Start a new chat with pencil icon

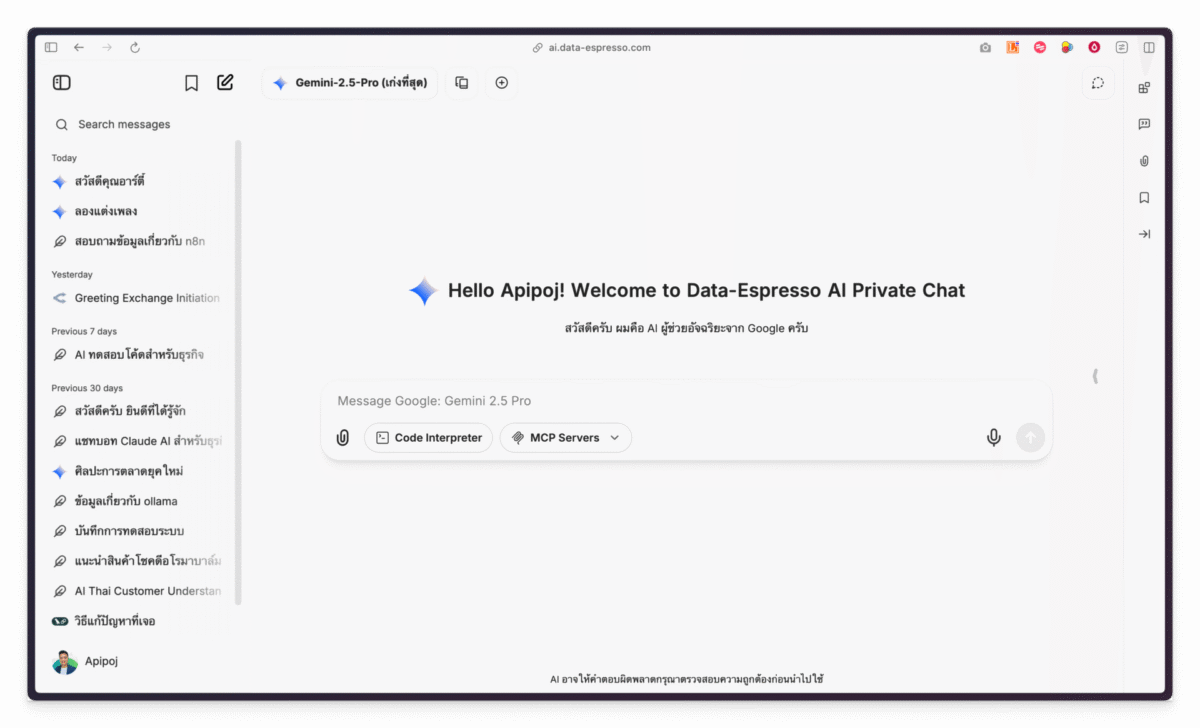pos(225,83)
